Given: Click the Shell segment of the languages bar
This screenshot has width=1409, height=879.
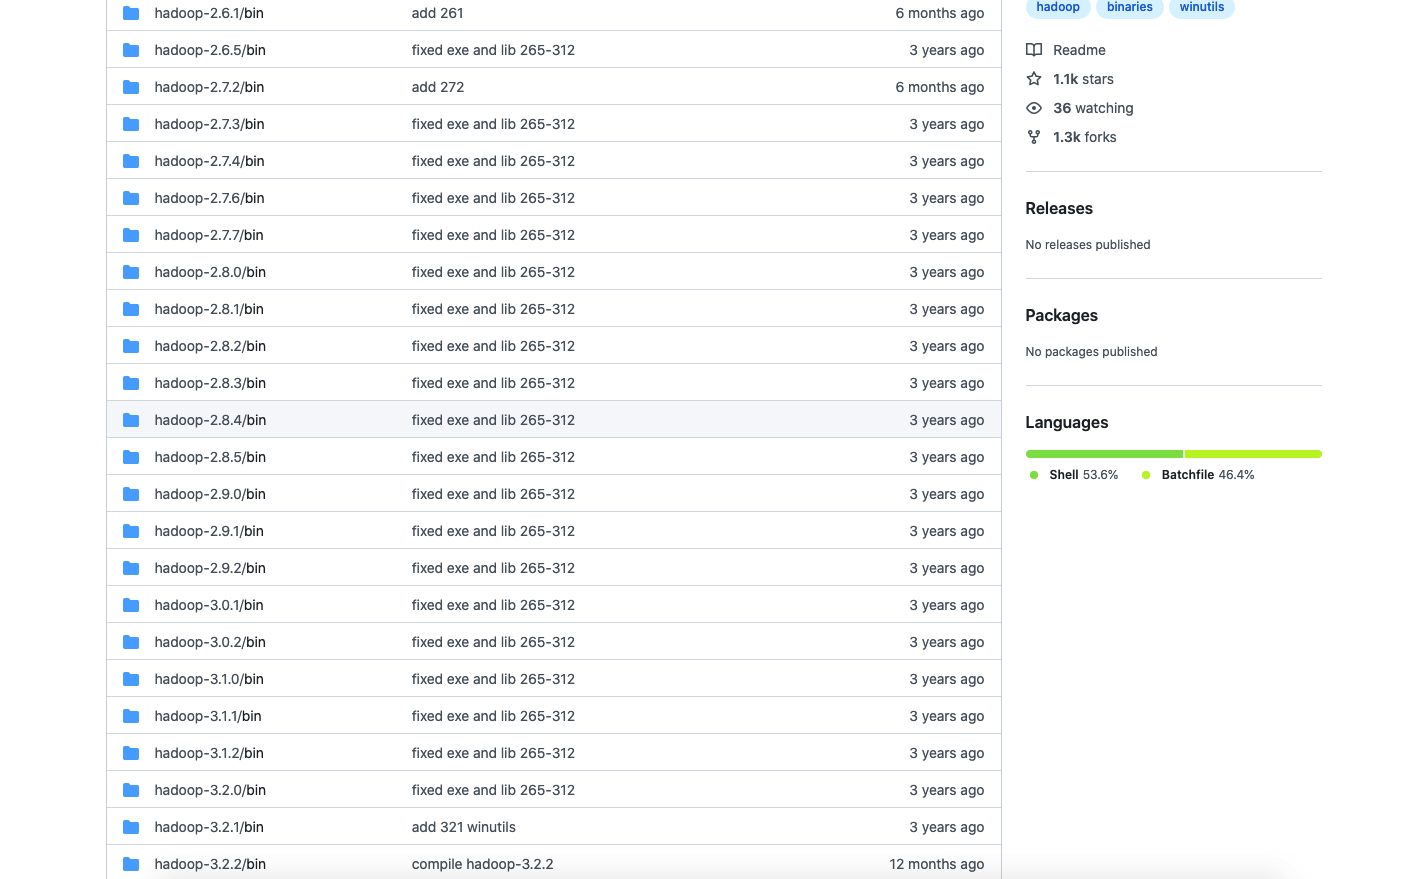Looking at the screenshot, I should tap(1104, 454).
